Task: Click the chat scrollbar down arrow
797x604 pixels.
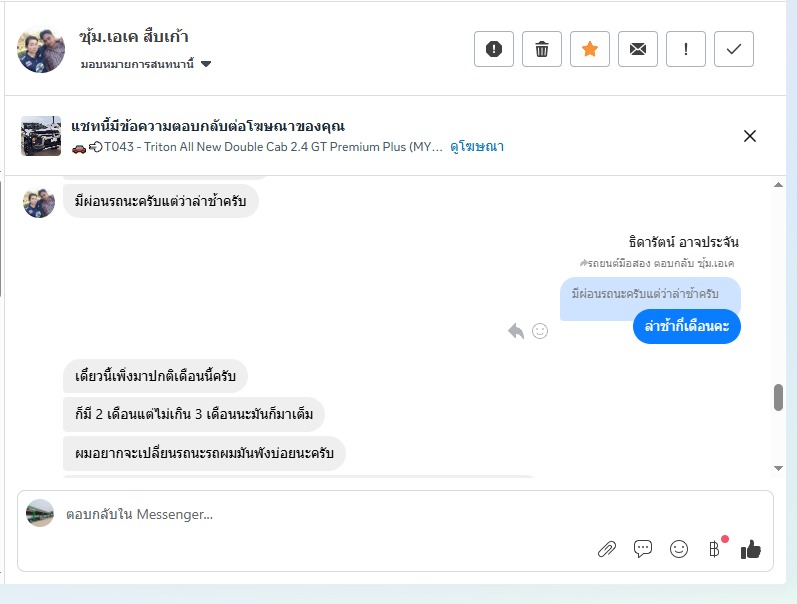Action: 779,468
